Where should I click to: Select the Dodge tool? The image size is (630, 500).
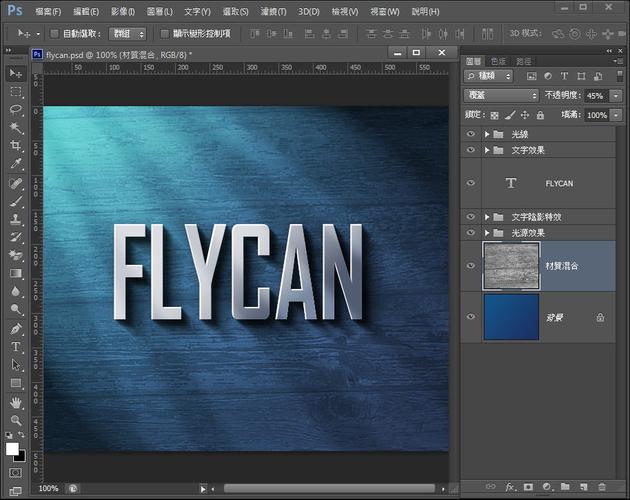(x=16, y=309)
